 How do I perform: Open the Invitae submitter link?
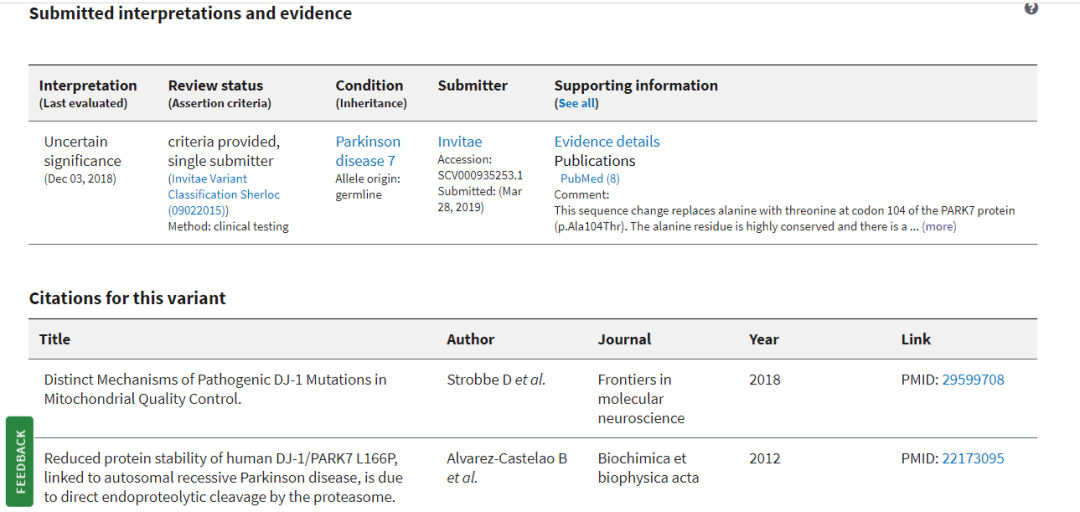coord(460,142)
